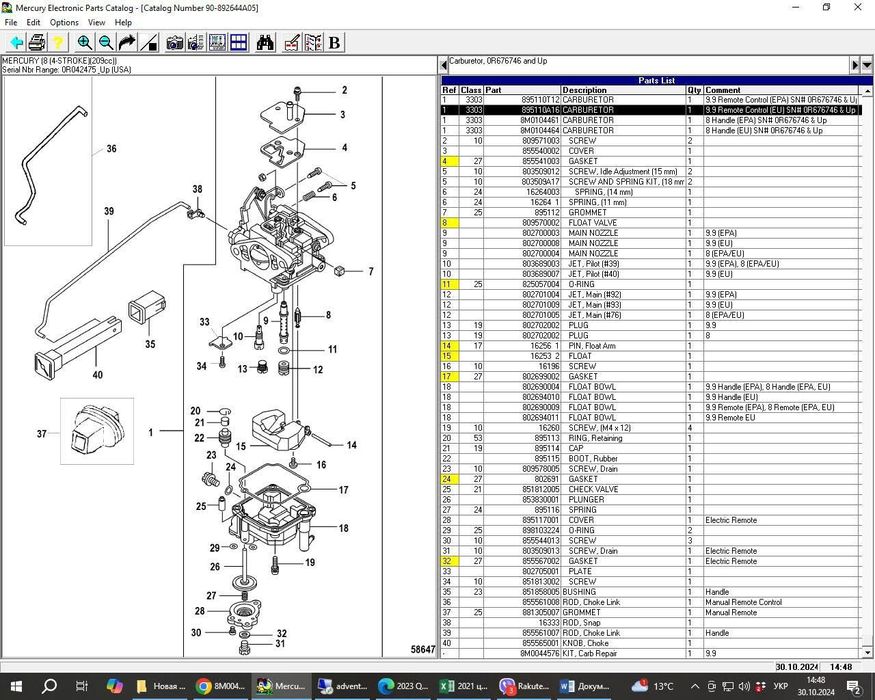Open the File menu
The image size is (875, 700).
point(11,22)
